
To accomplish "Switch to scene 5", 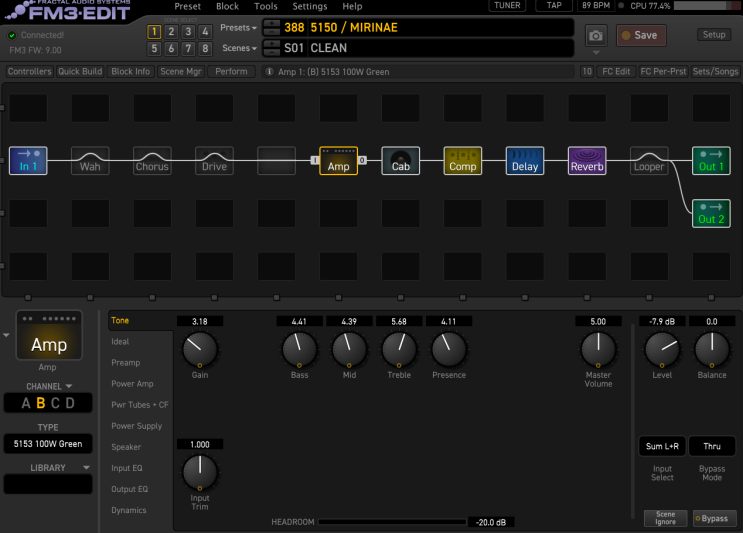I will coord(154,48).
